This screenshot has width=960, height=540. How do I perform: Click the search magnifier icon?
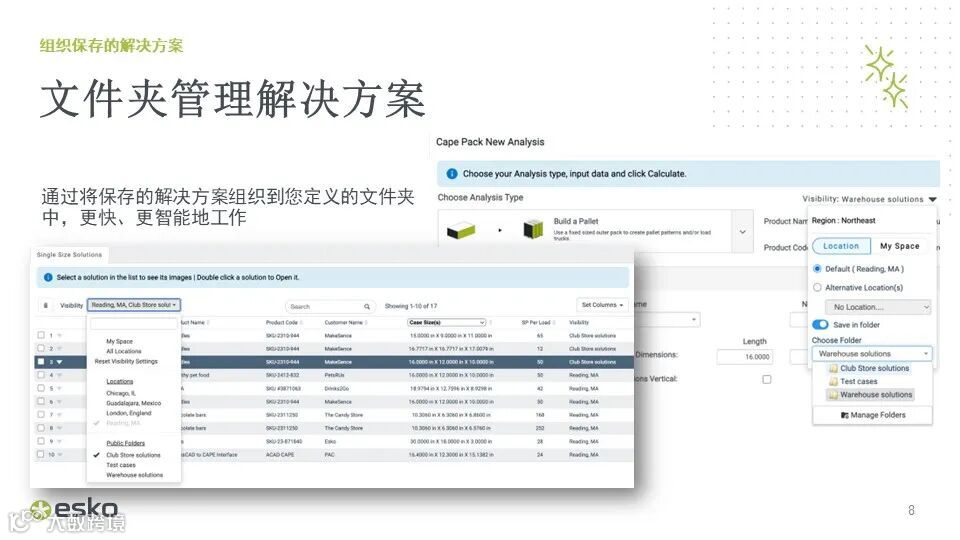click(x=367, y=307)
